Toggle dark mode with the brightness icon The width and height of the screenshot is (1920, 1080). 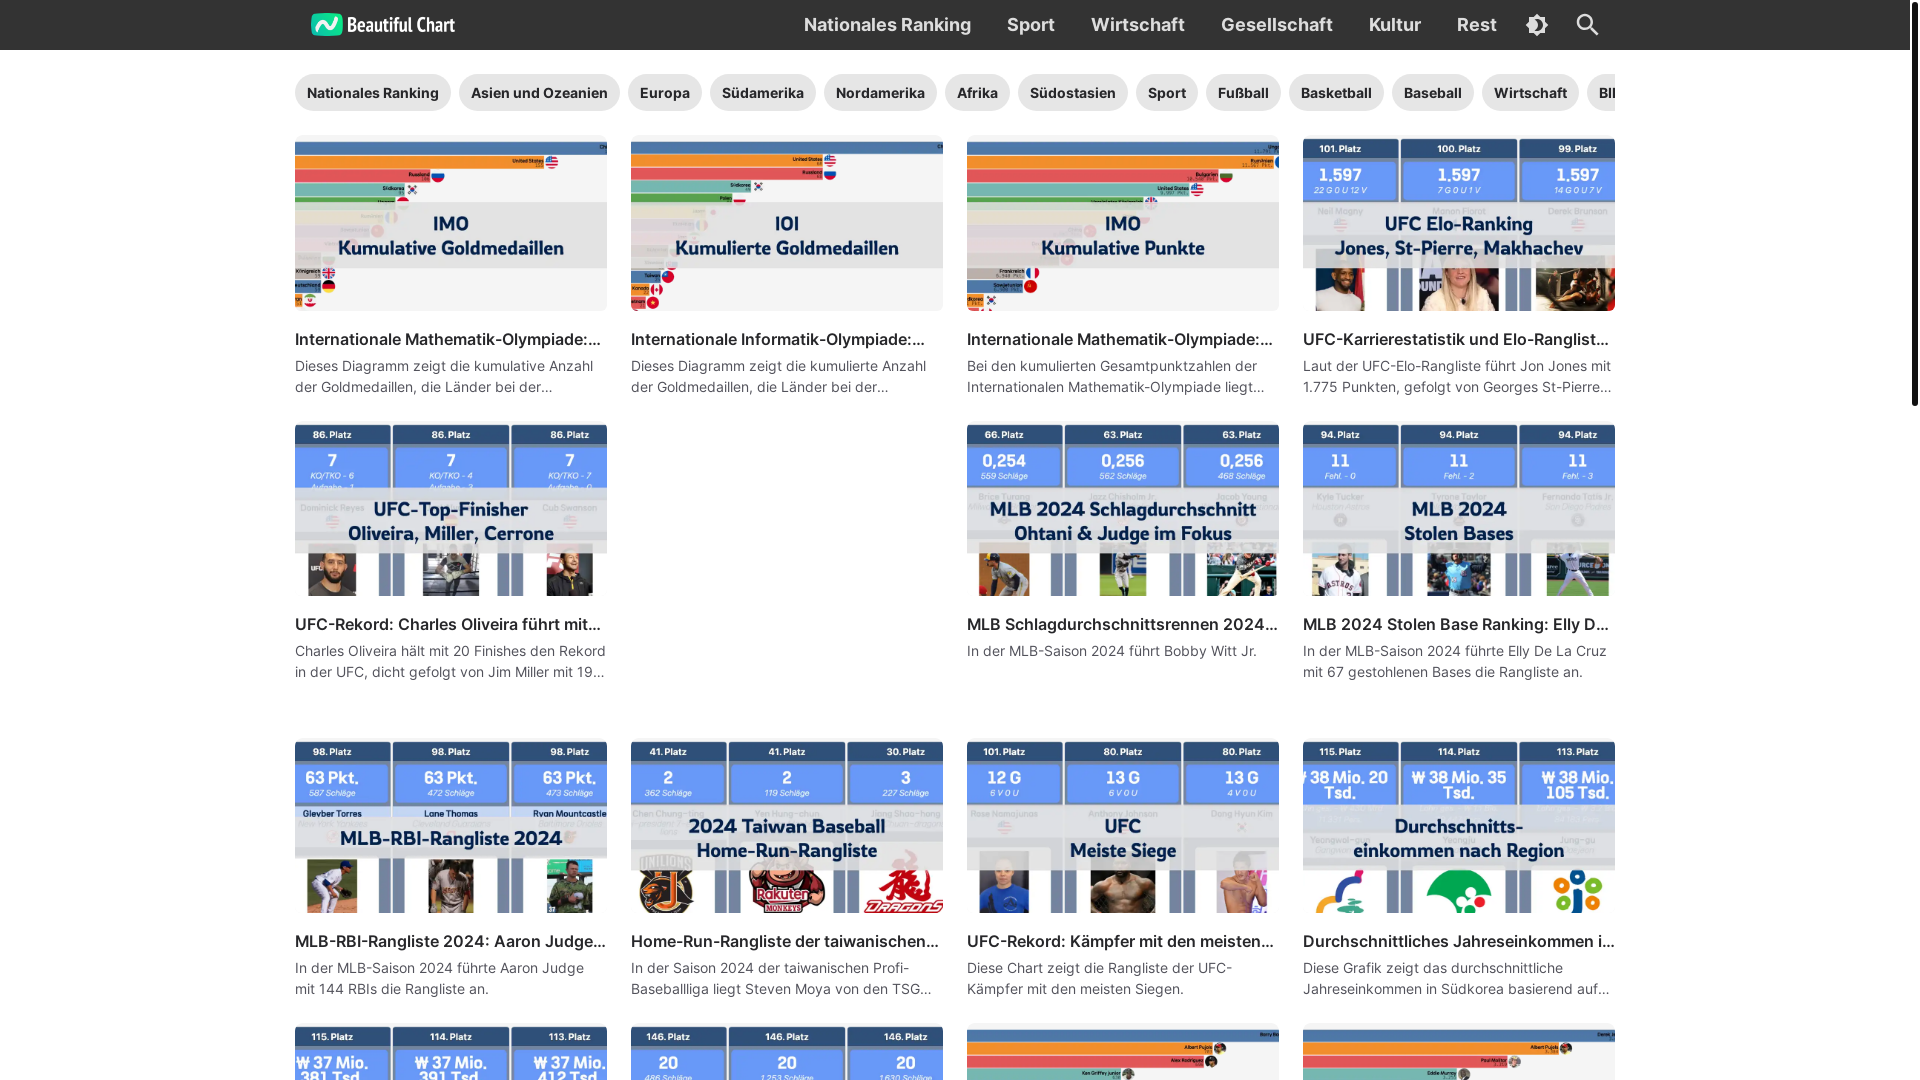(1537, 25)
